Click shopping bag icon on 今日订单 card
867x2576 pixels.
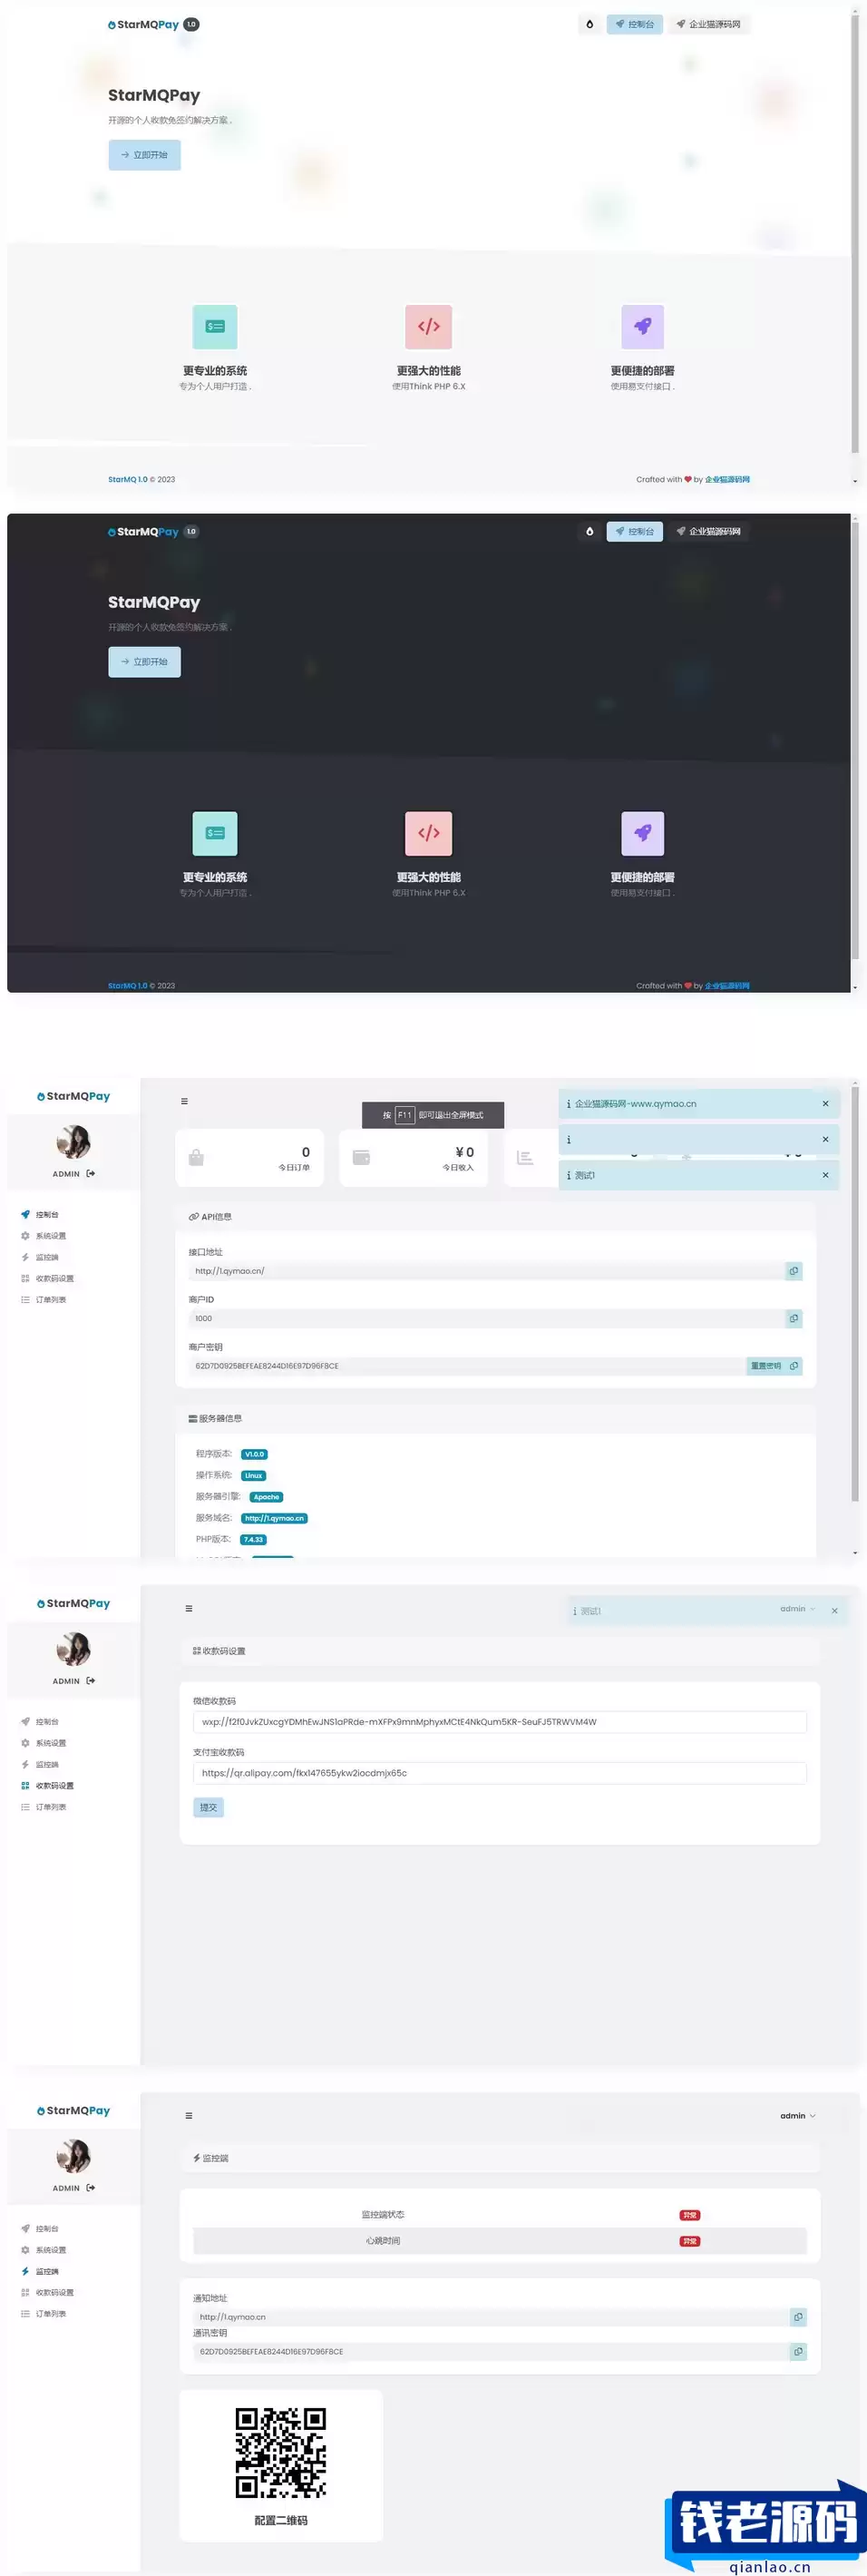(196, 1157)
